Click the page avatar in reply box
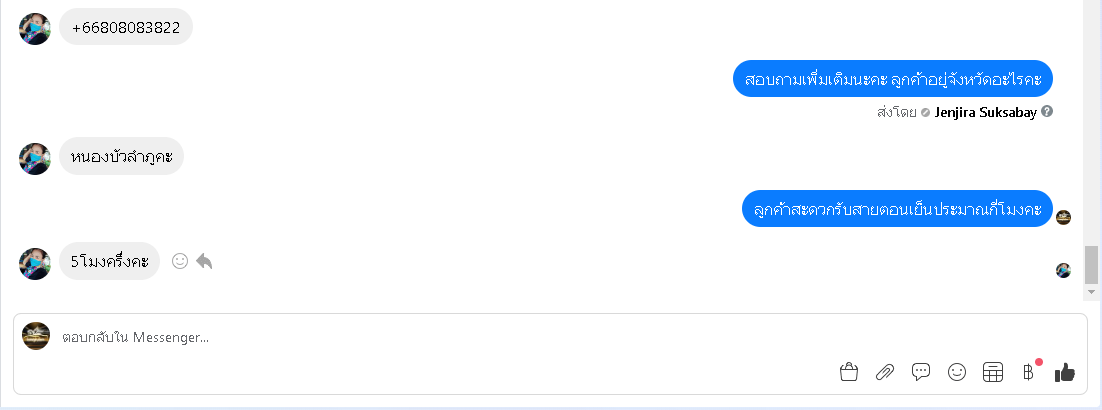Image resolution: width=1102 pixels, height=410 pixels. (x=36, y=336)
